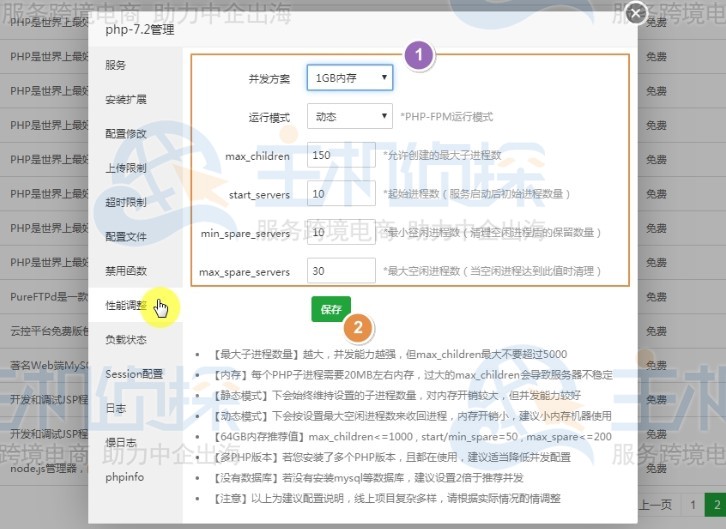Close the php-7.2 management dialog

[x=634, y=13]
